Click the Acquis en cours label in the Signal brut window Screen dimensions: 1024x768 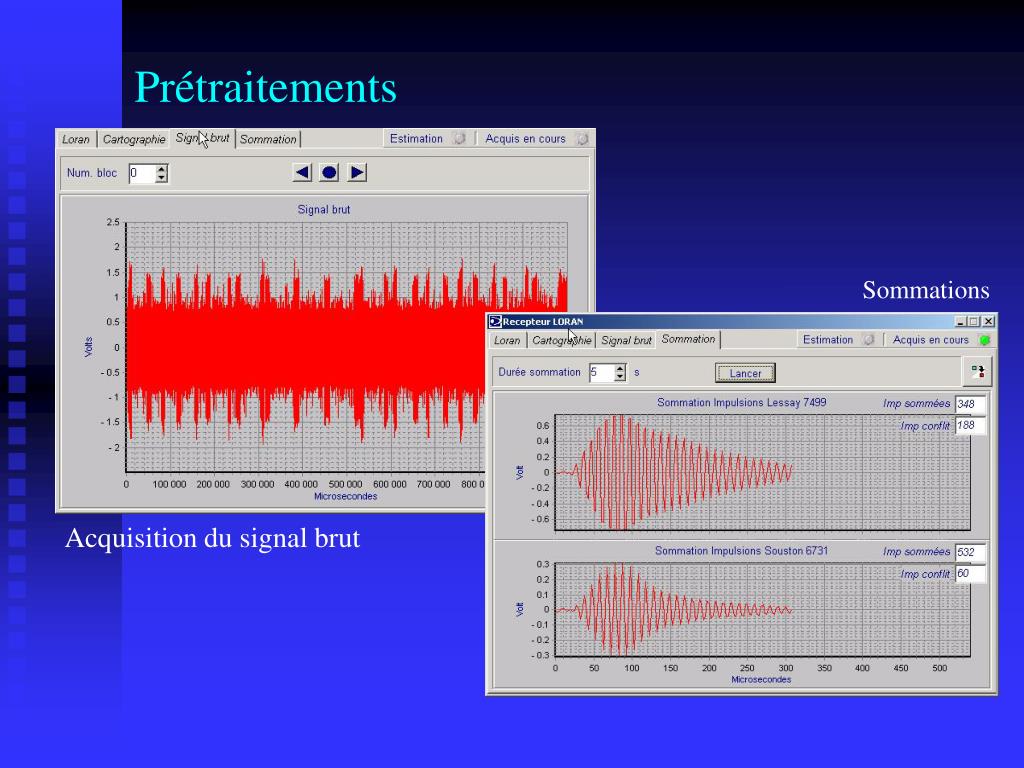525,138
